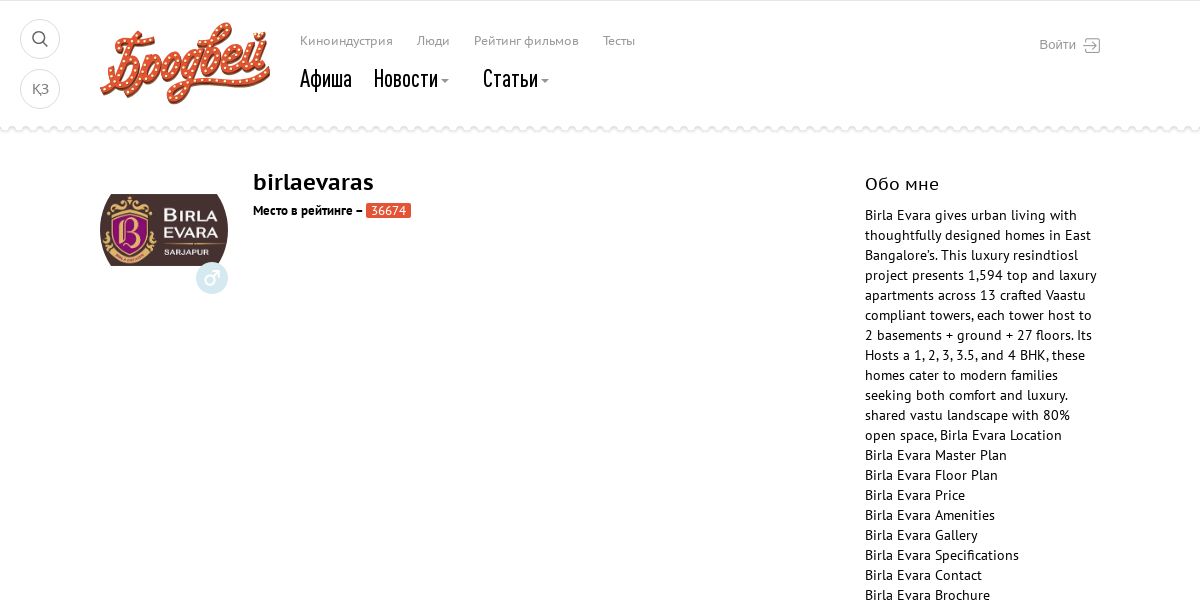Click the Birla Evara Brochure line
The height and width of the screenshot is (600, 1200).
927,594
